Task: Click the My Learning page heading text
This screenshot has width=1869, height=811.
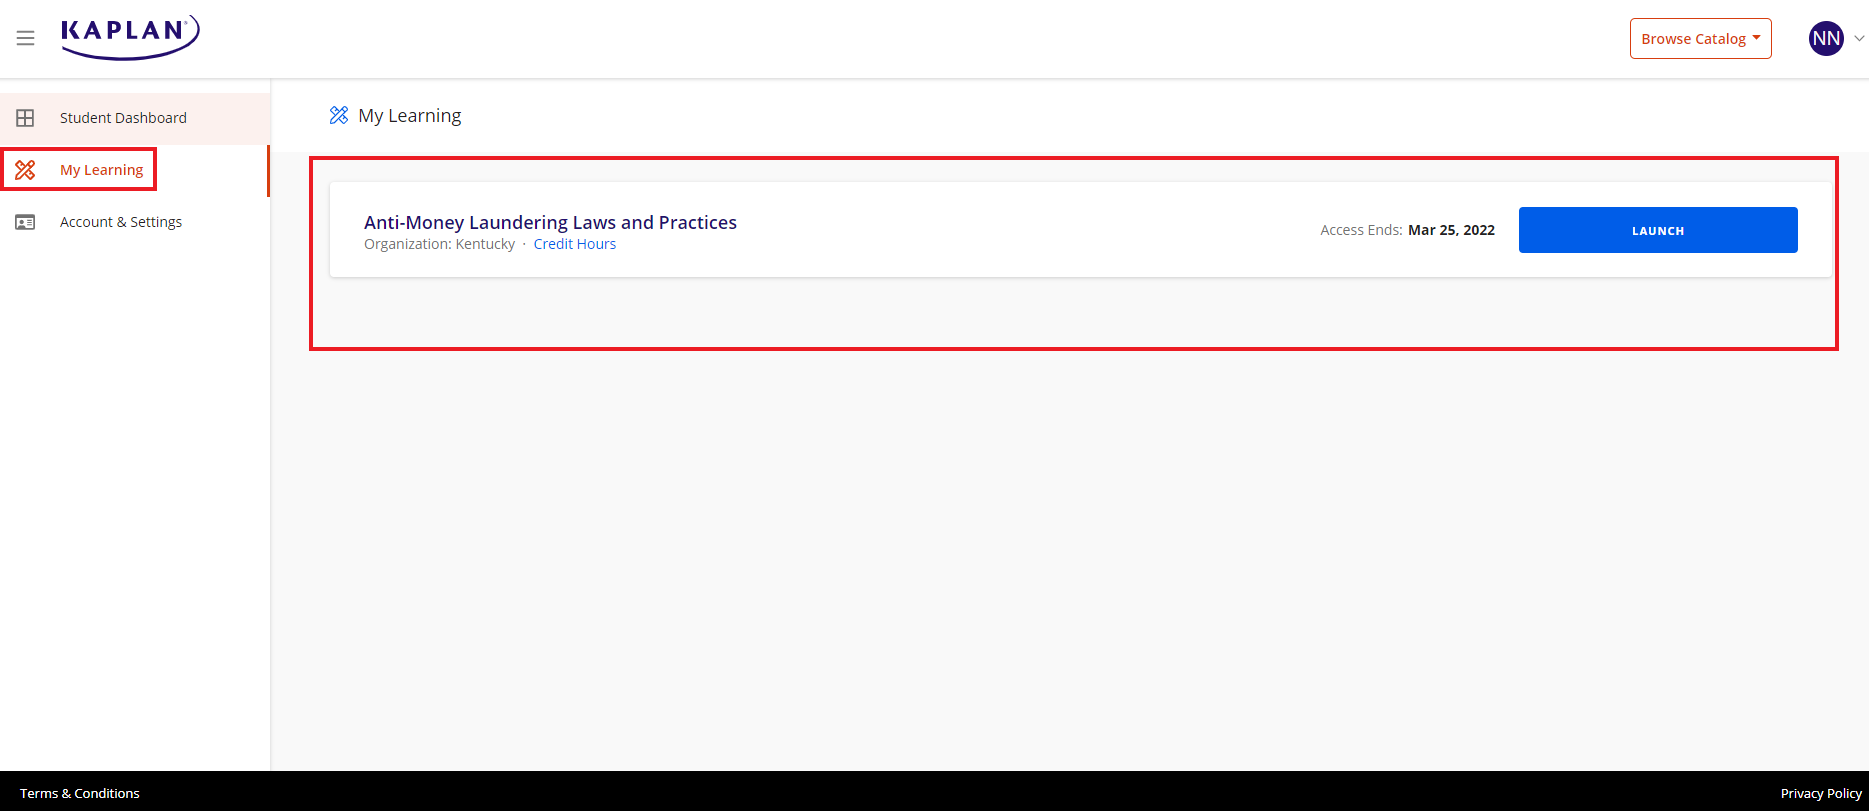Action: [x=410, y=116]
